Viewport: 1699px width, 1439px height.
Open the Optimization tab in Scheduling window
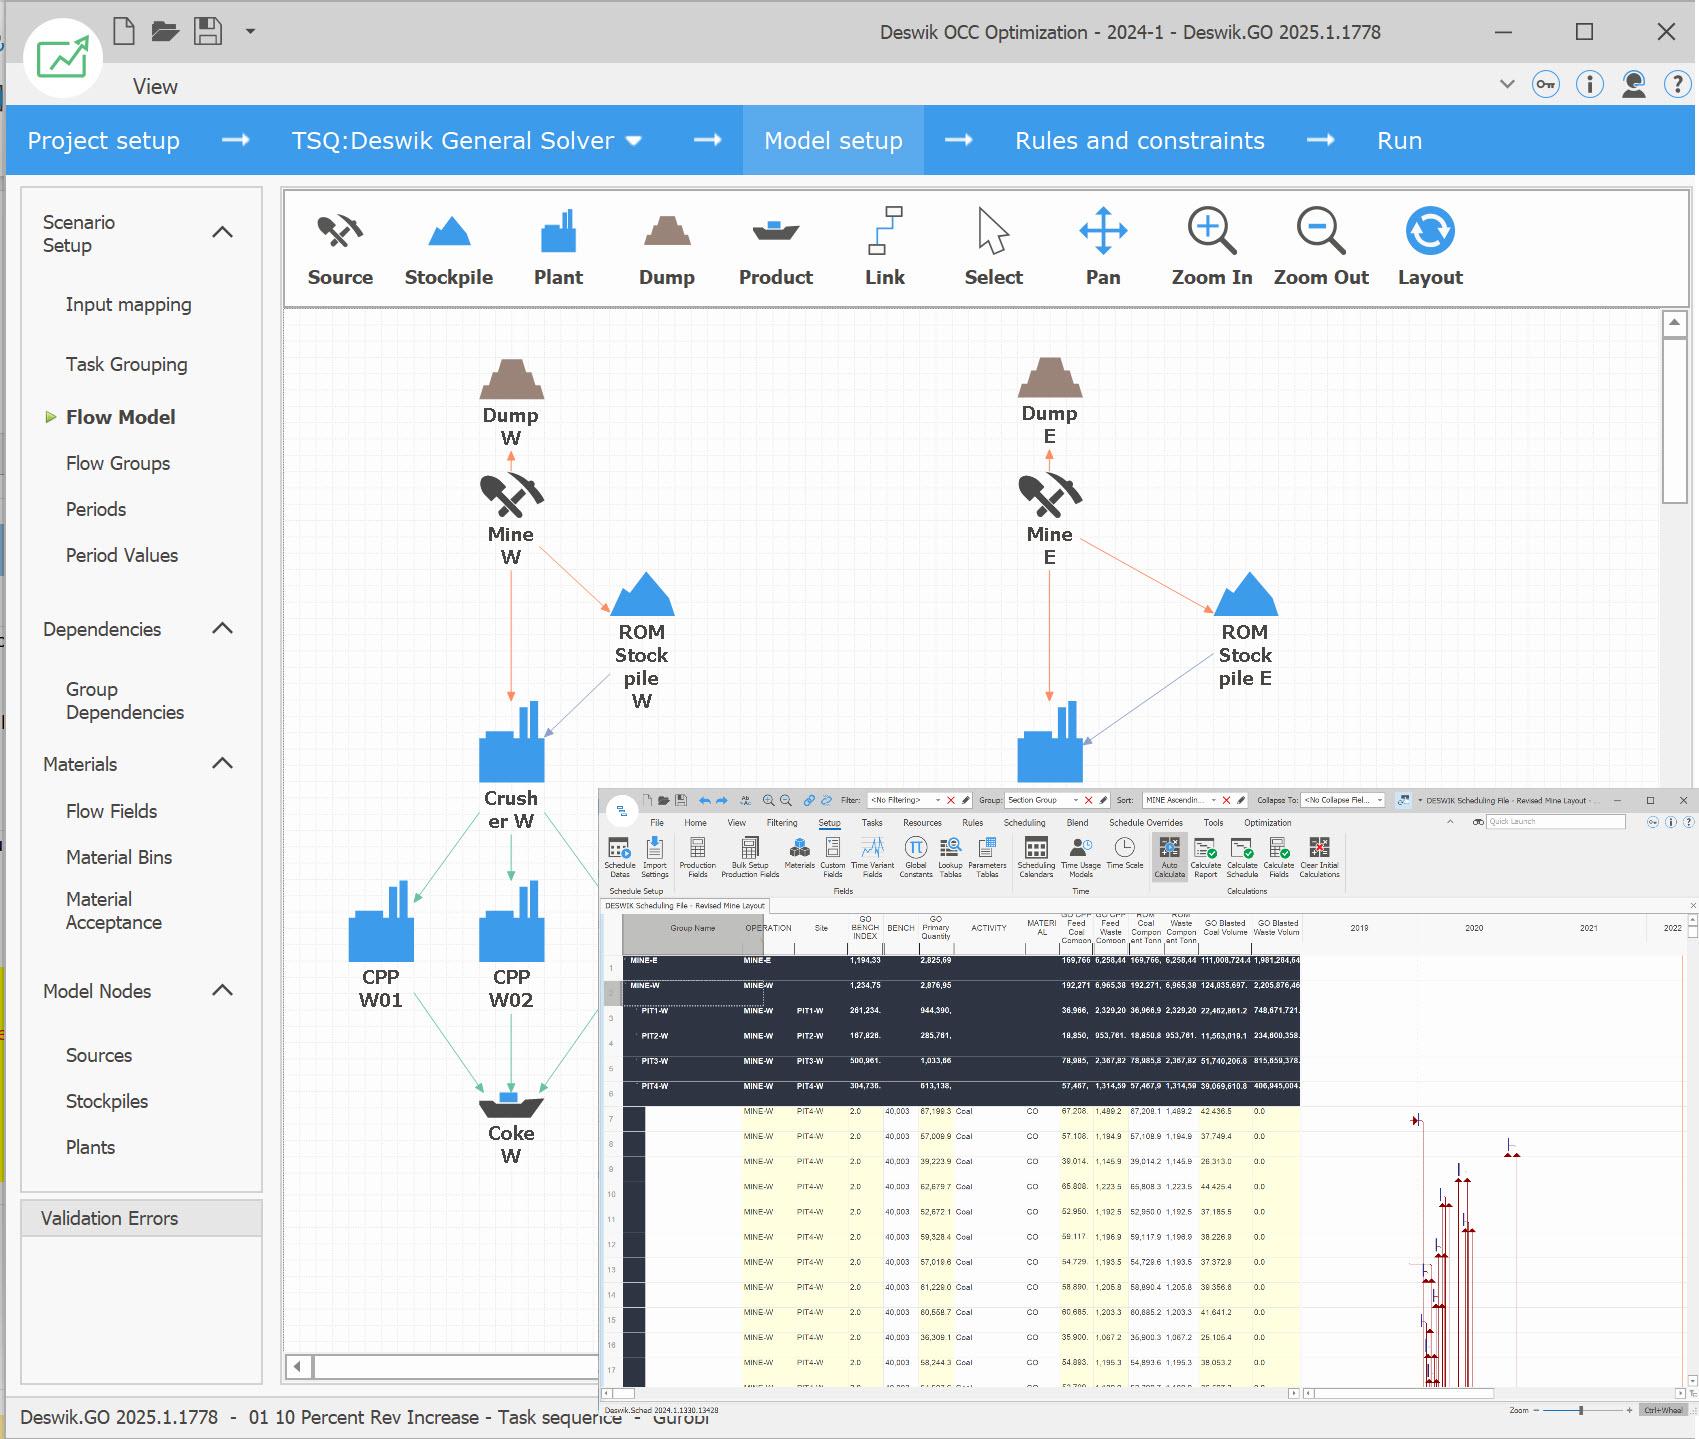(x=1268, y=823)
